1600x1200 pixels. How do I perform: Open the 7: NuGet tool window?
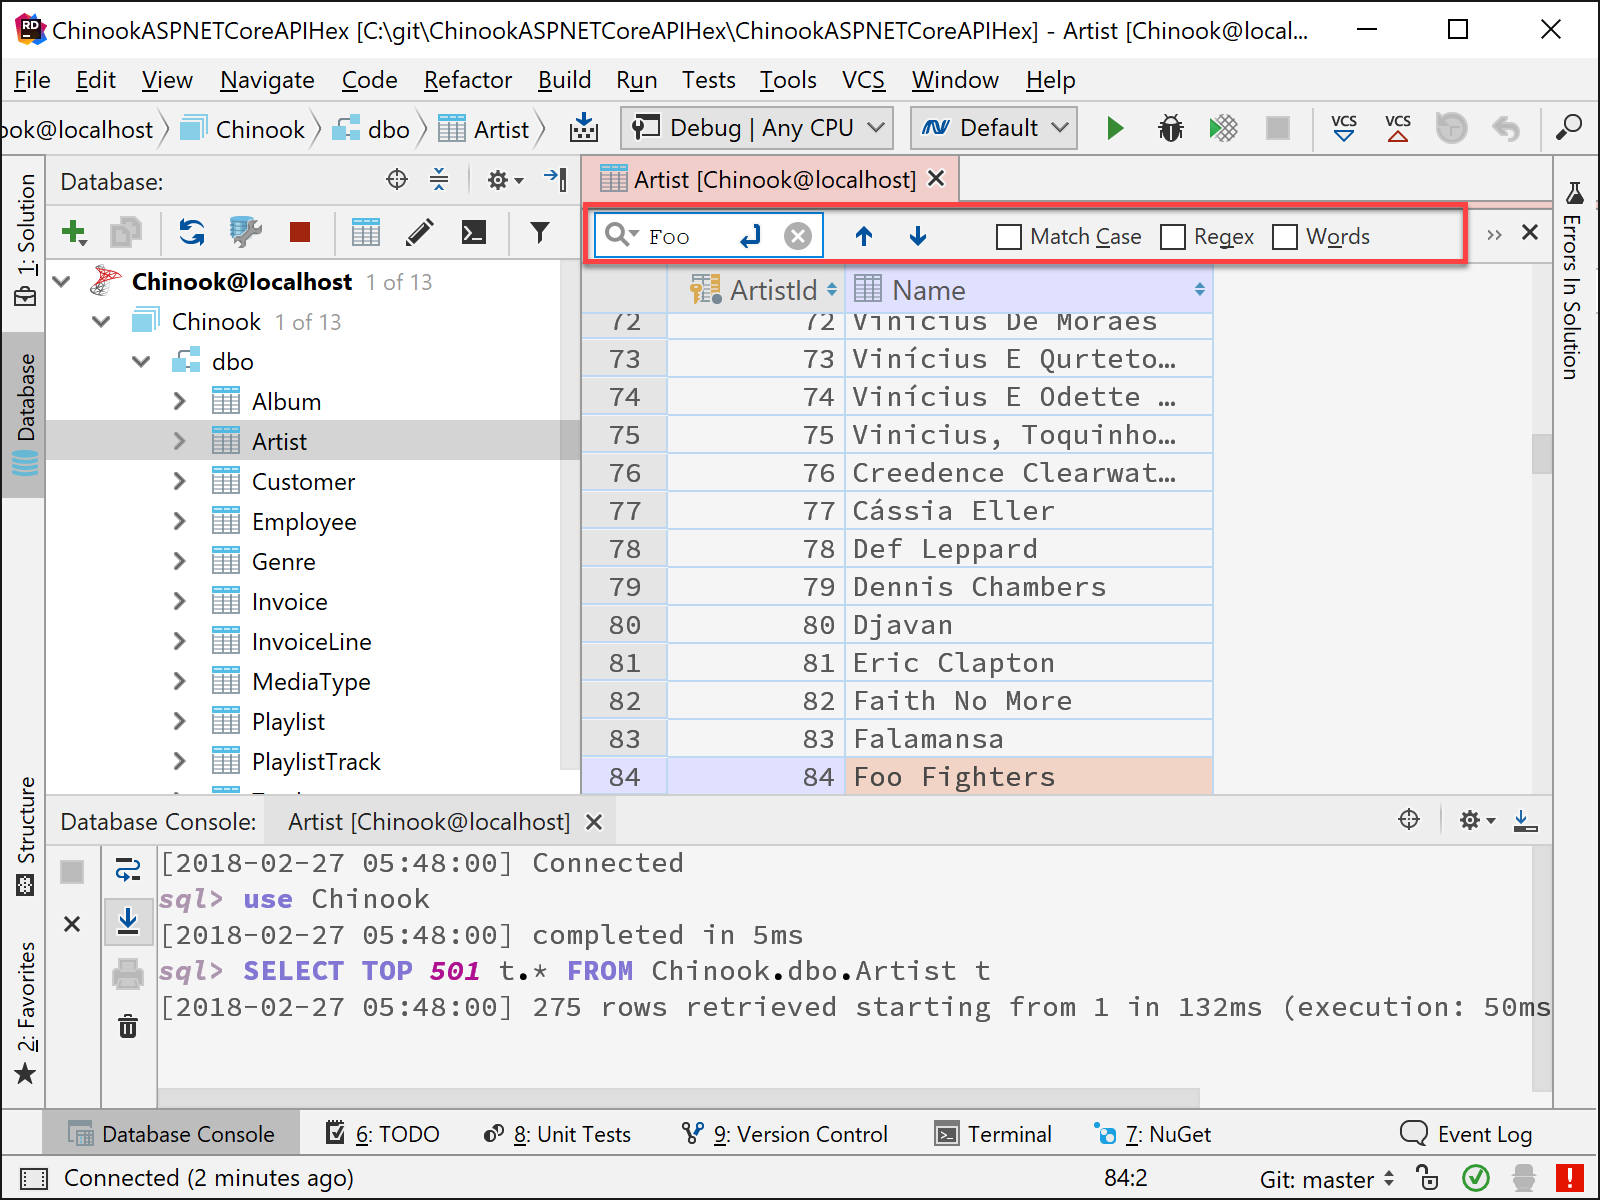click(1153, 1134)
